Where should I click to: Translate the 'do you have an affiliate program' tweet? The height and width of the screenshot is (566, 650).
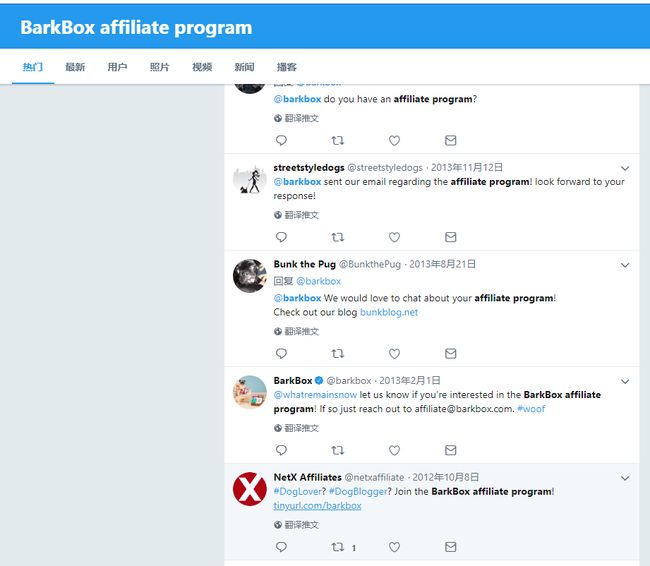(x=296, y=118)
